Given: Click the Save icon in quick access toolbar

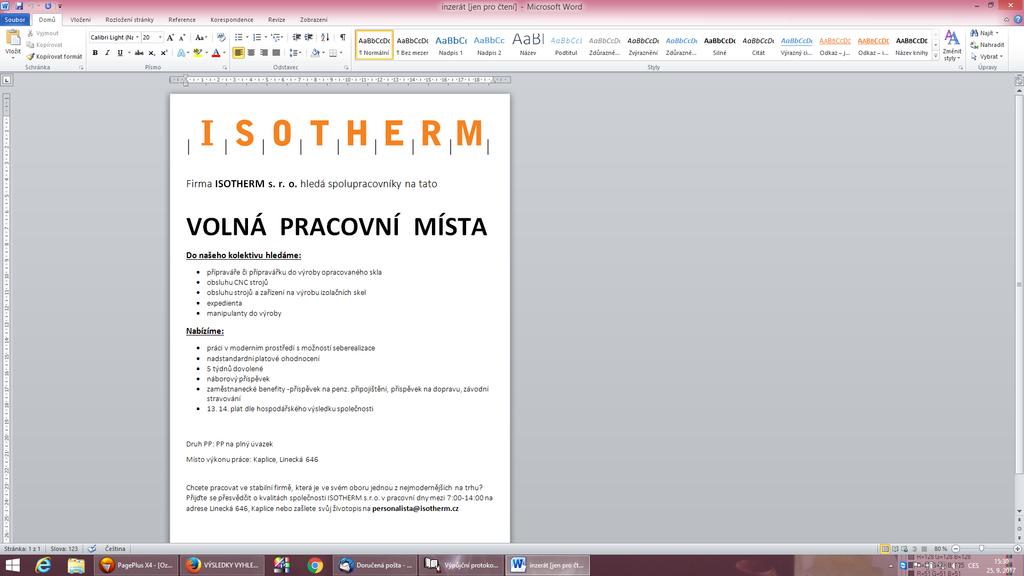Looking at the screenshot, I should 19,6.
